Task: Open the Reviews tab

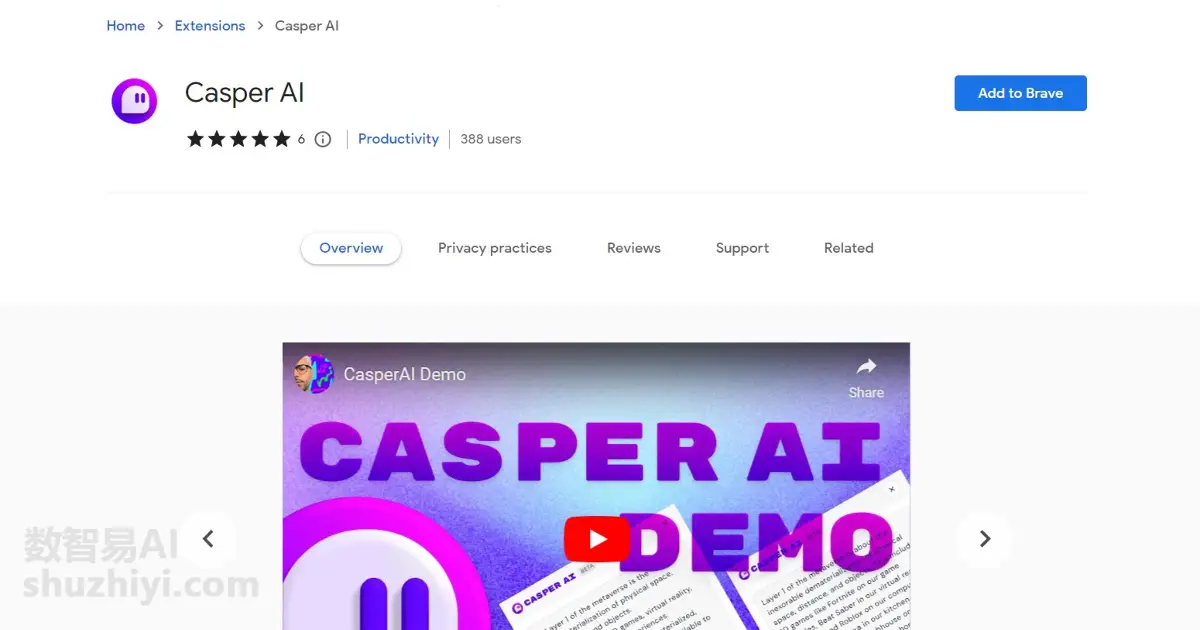Action: pos(634,248)
